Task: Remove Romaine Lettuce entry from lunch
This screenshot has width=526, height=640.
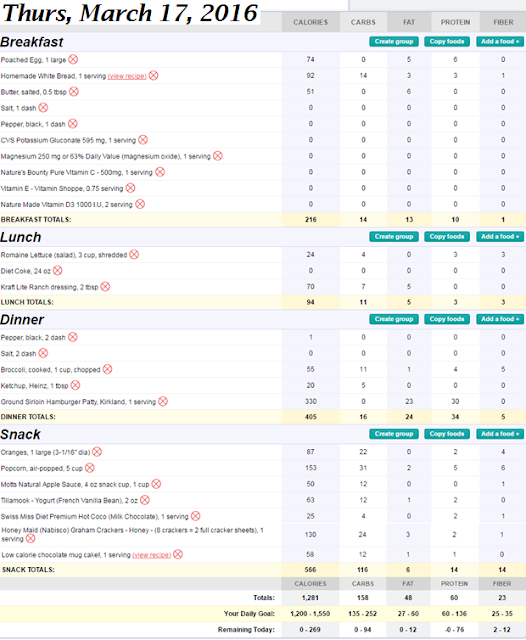Action: (x=134, y=255)
